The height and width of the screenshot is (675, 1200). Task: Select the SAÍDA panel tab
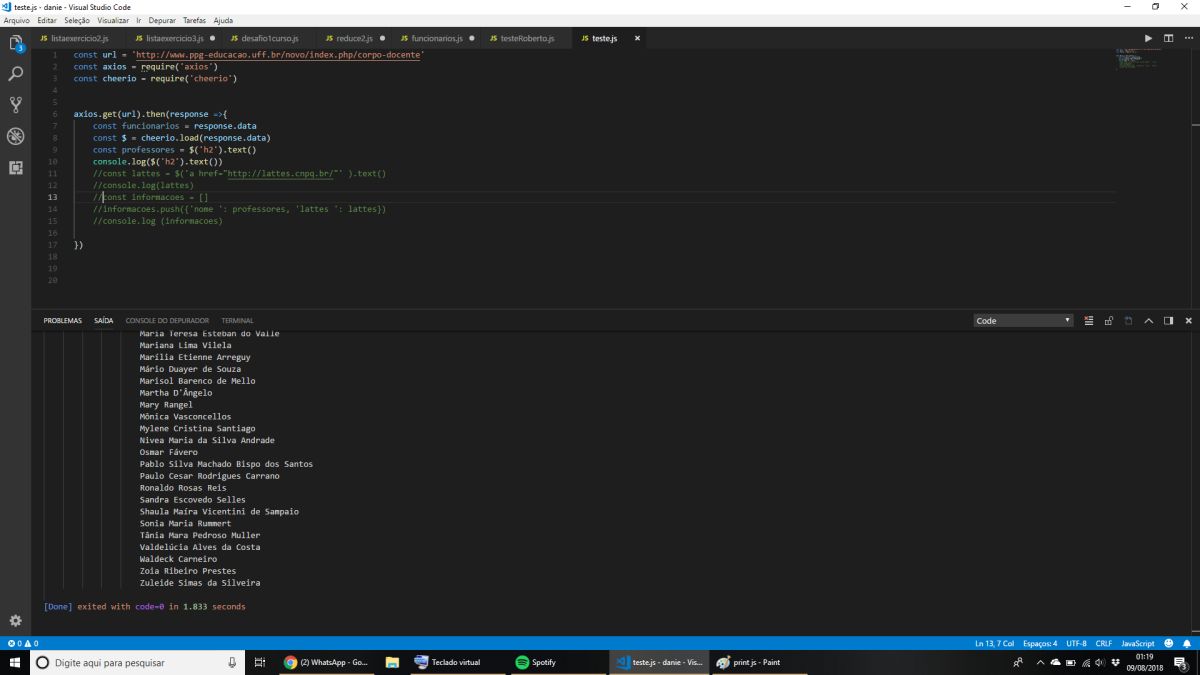[x=104, y=321]
